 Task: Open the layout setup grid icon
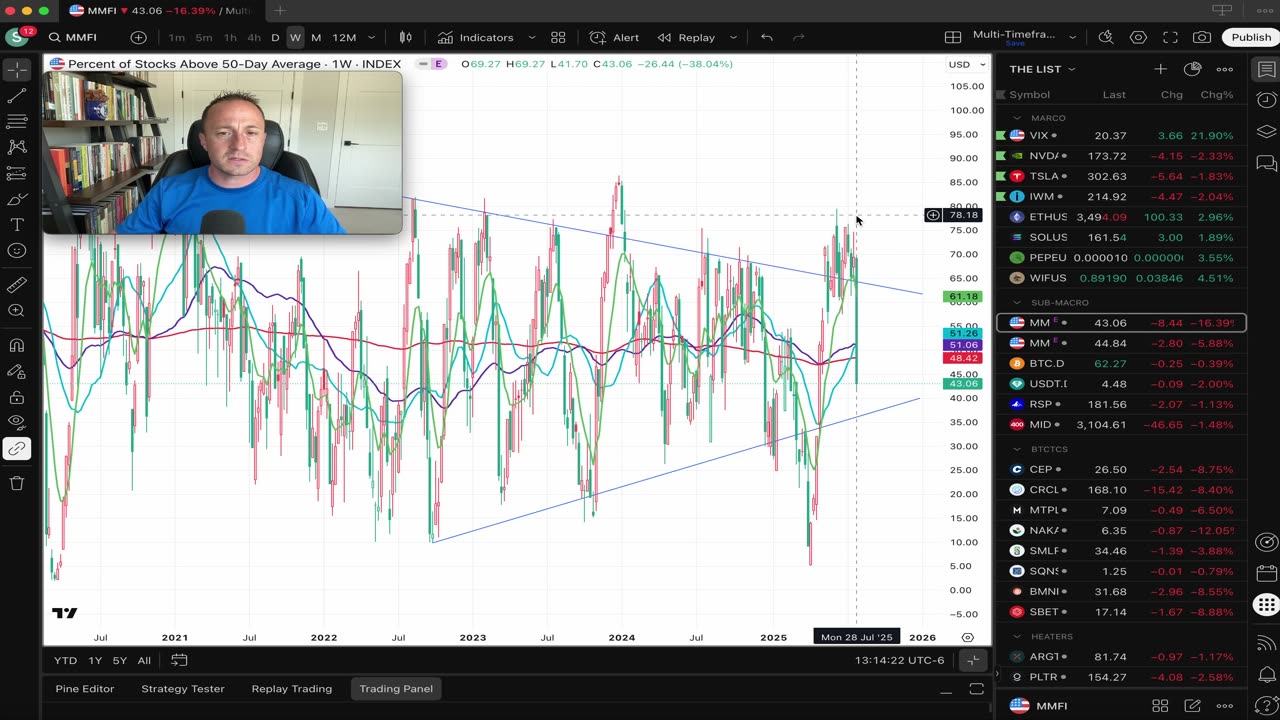953,37
